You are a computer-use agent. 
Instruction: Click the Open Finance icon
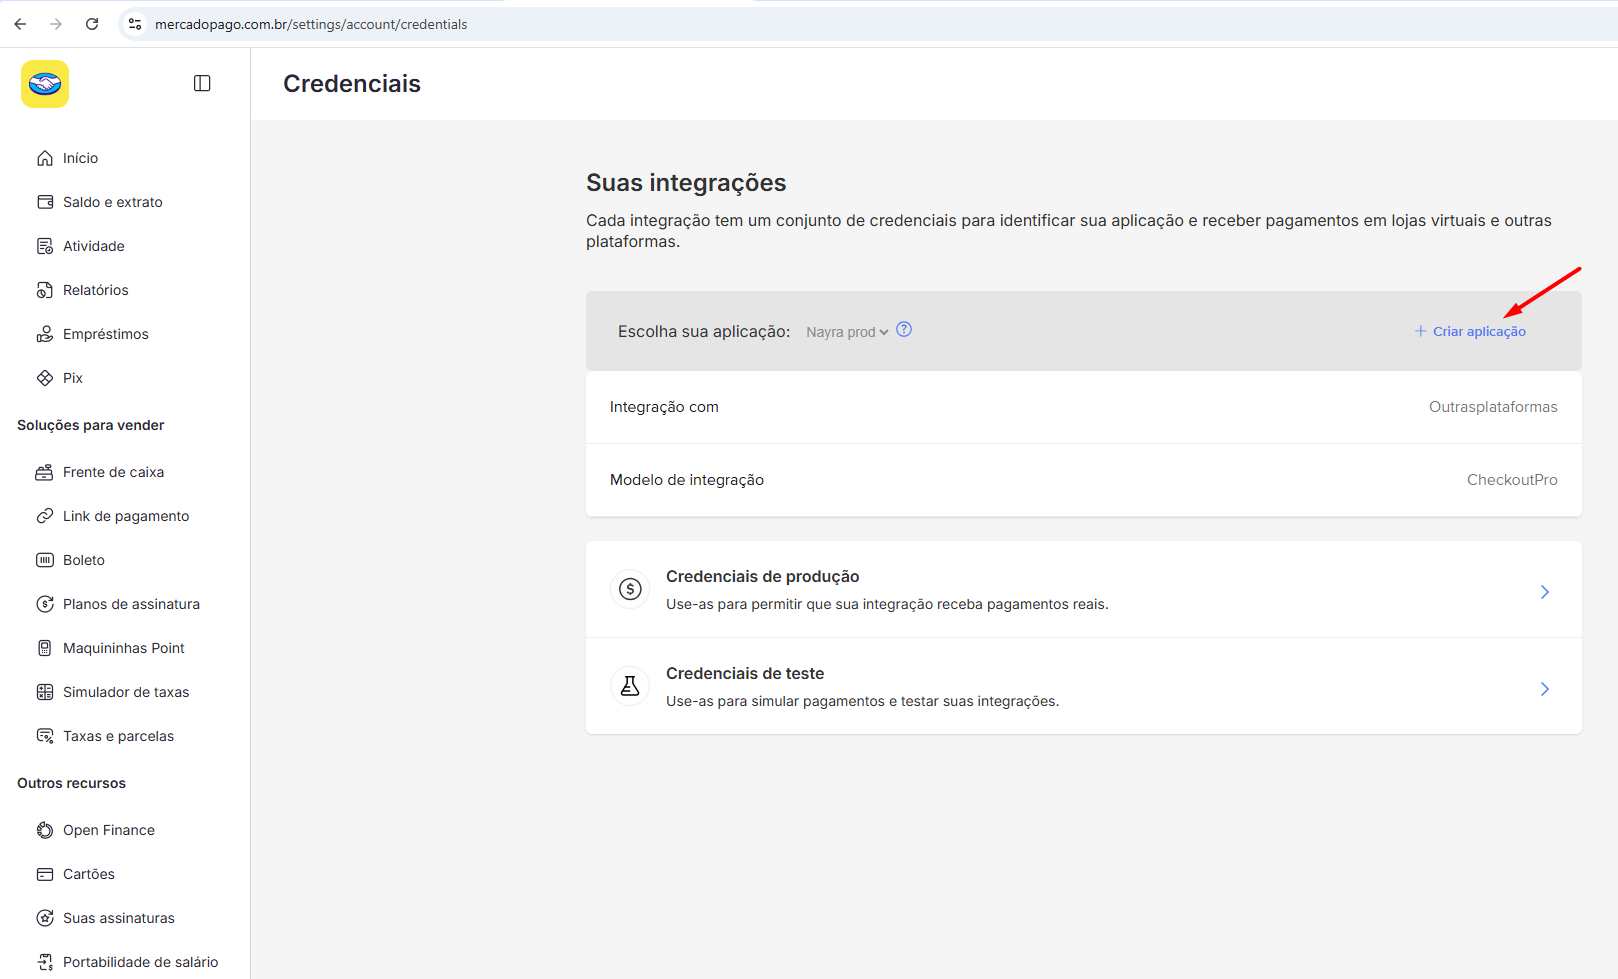[x=45, y=830]
